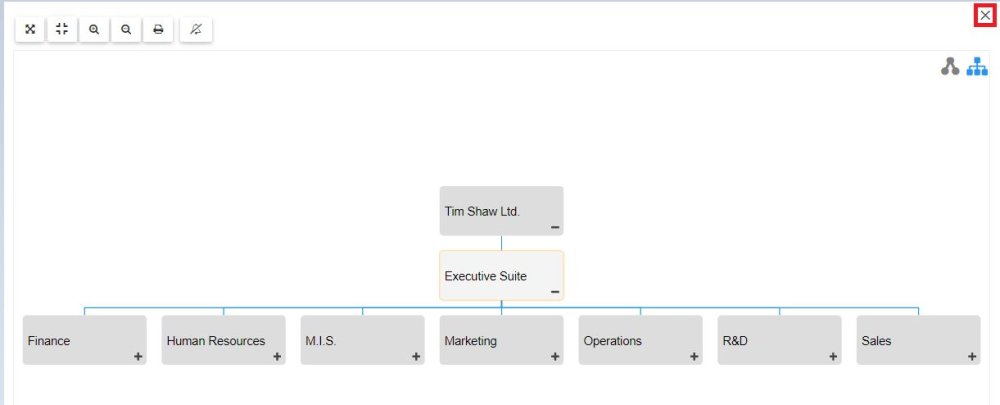Select the Executive Suite box label
Image resolution: width=1000 pixels, height=405 pixels.
pos(486,276)
